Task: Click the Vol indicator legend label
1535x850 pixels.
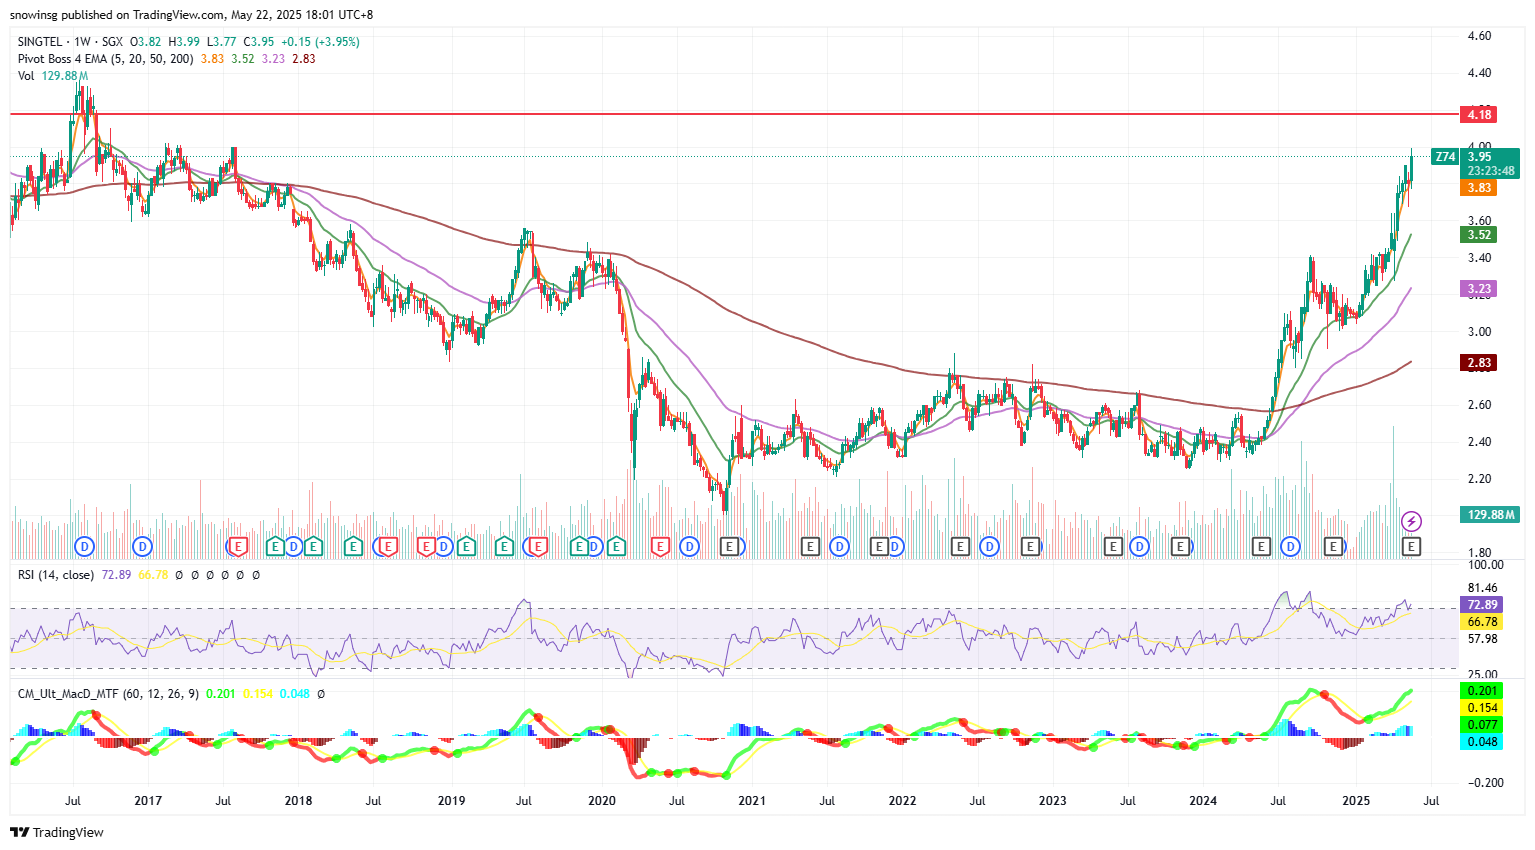Action: click(x=25, y=76)
